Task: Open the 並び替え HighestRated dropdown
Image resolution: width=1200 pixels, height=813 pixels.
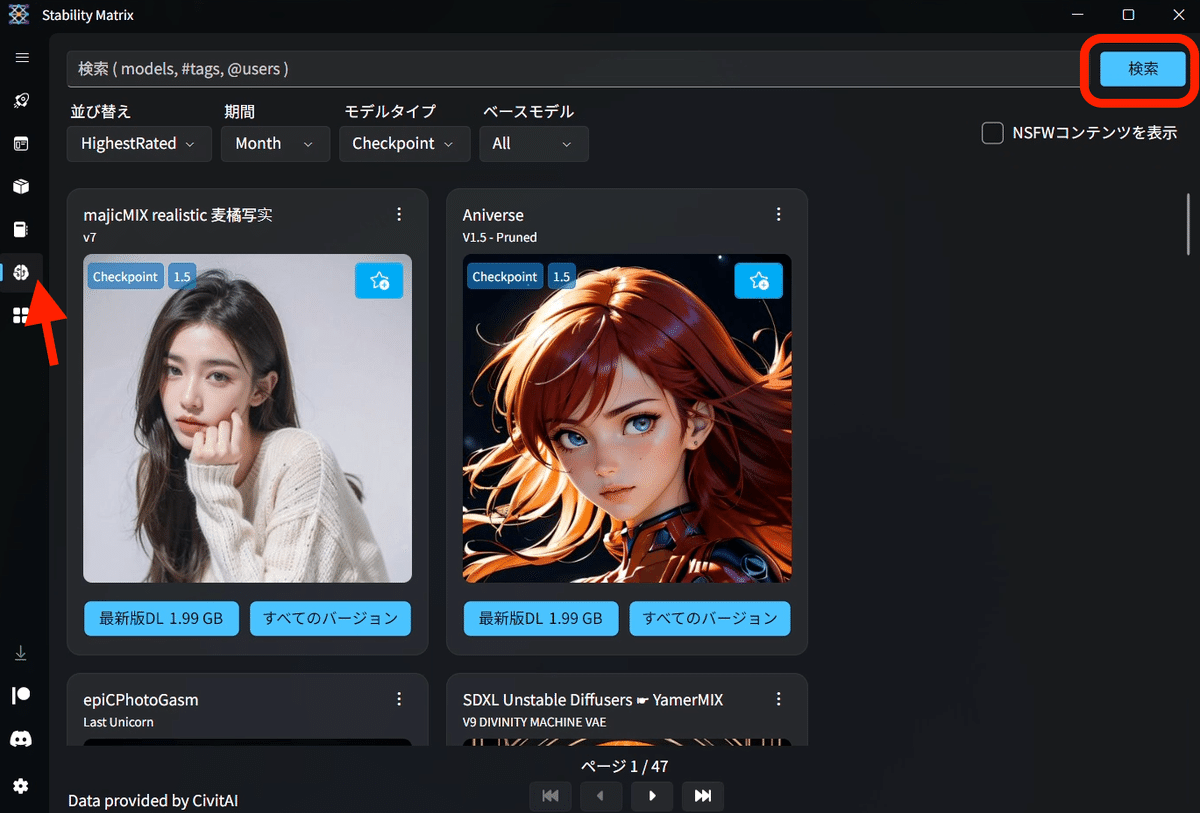Action: tap(140, 144)
